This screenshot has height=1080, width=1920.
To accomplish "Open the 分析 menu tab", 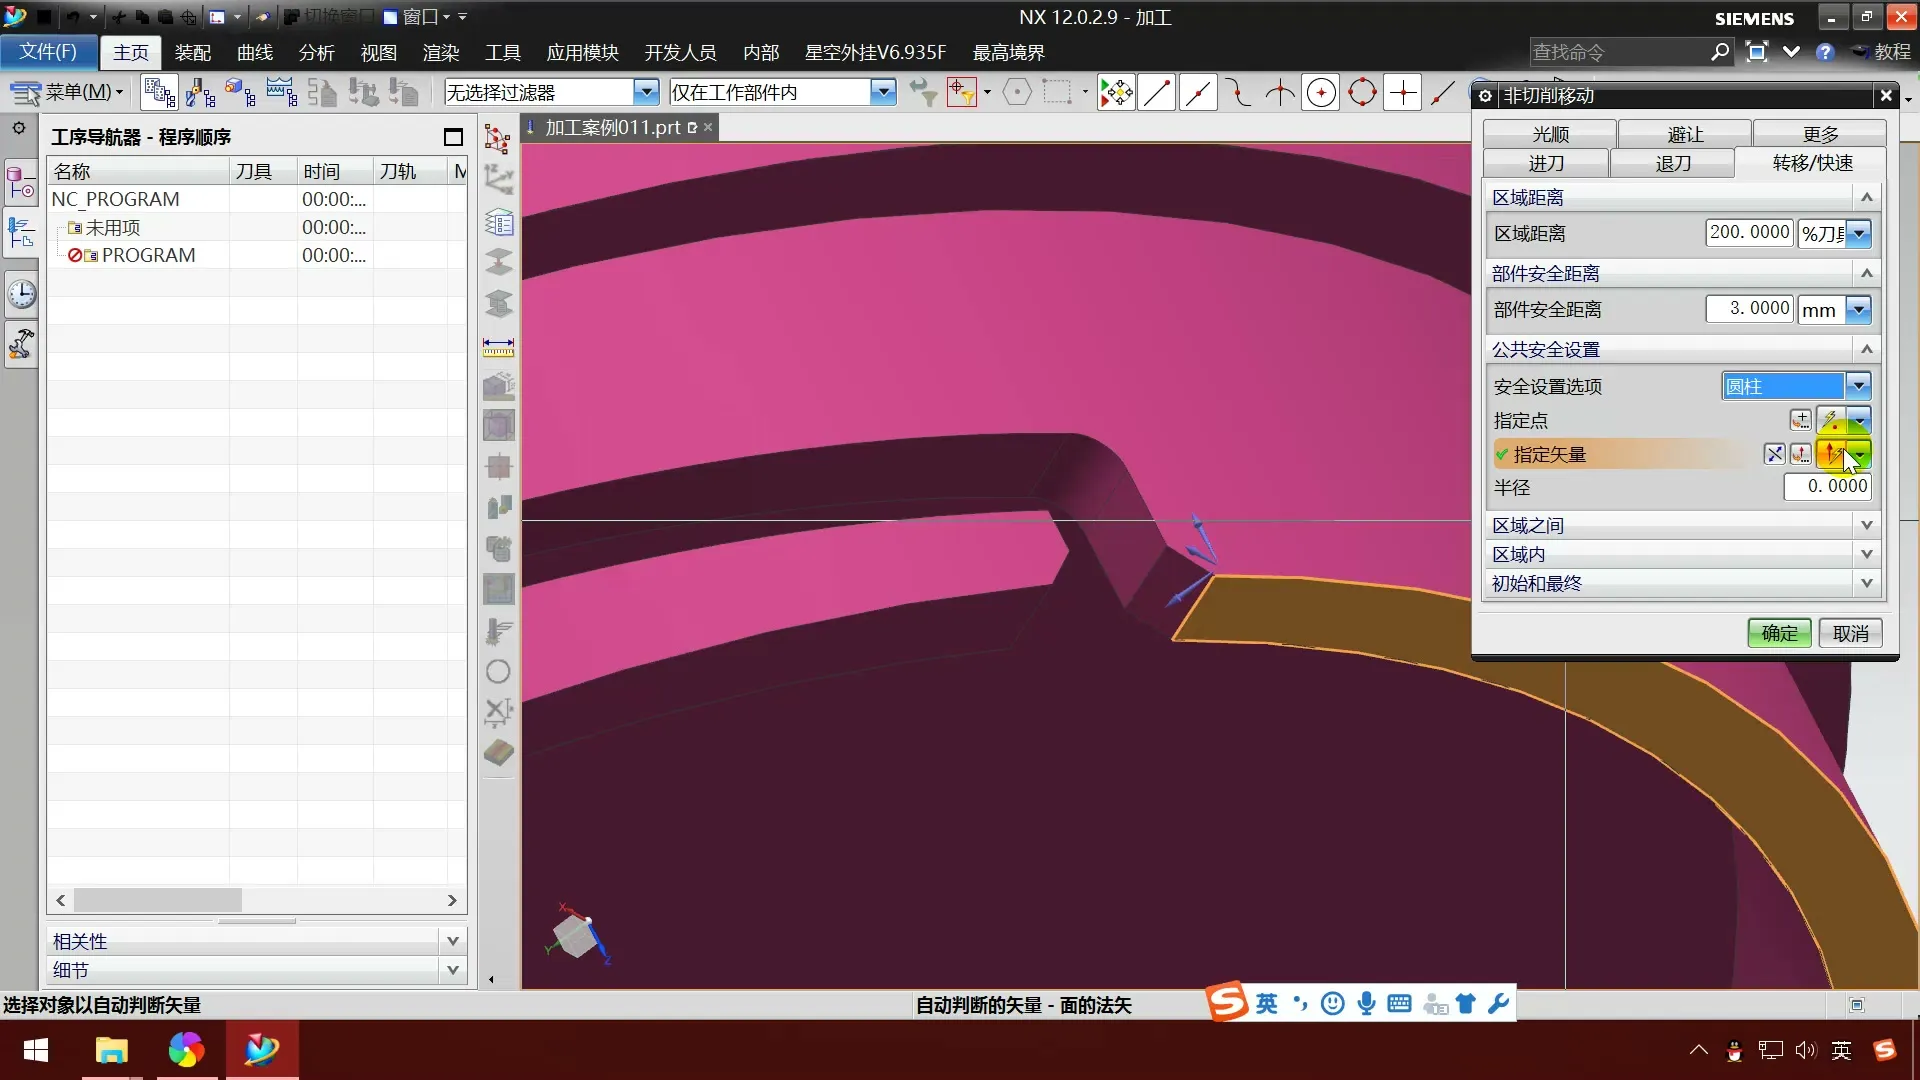I will pos(316,52).
